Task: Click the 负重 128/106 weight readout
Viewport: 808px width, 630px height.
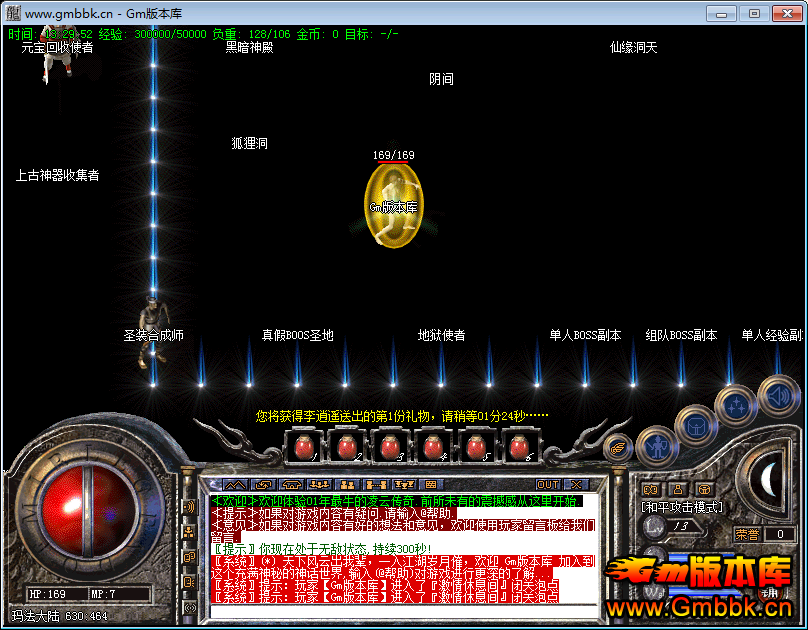Action: (251, 35)
